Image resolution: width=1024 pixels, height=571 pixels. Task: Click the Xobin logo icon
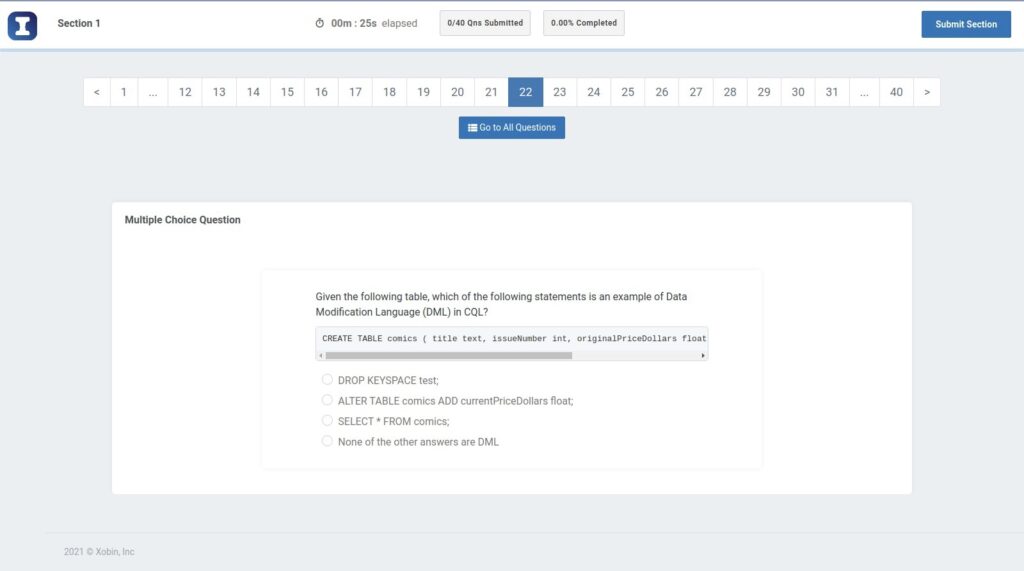point(22,25)
